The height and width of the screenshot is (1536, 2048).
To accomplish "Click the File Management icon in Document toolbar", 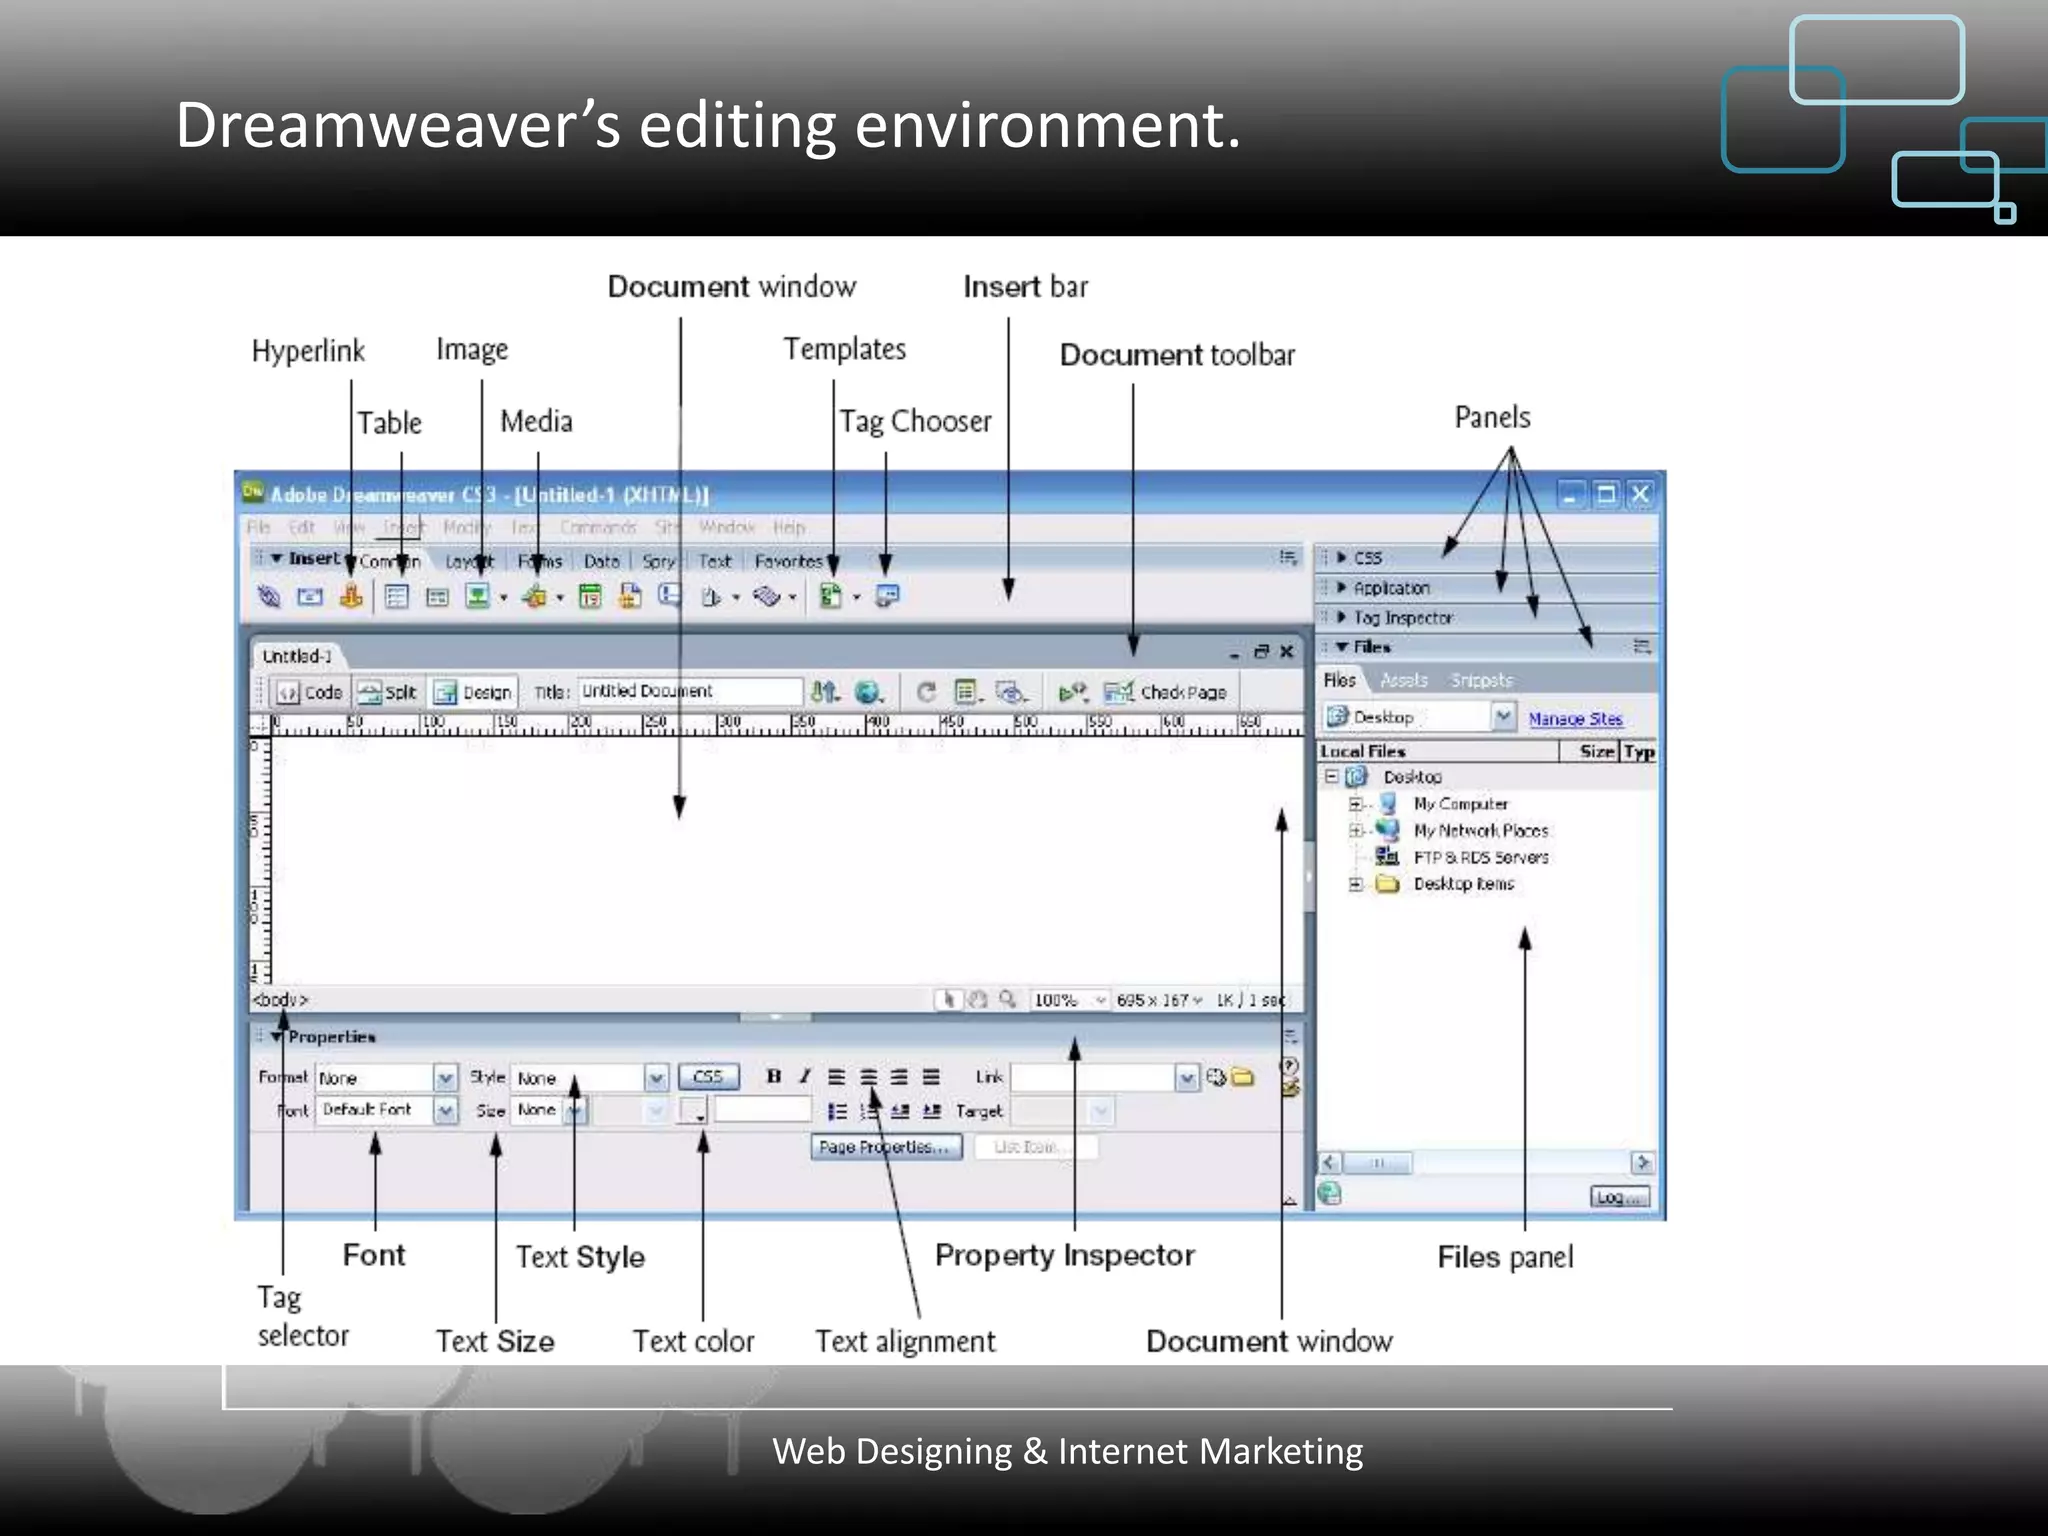I will tap(825, 692).
